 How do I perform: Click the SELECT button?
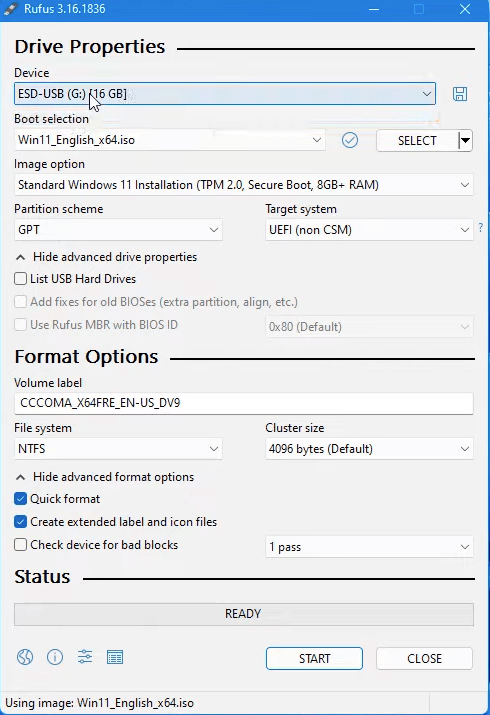click(x=417, y=140)
